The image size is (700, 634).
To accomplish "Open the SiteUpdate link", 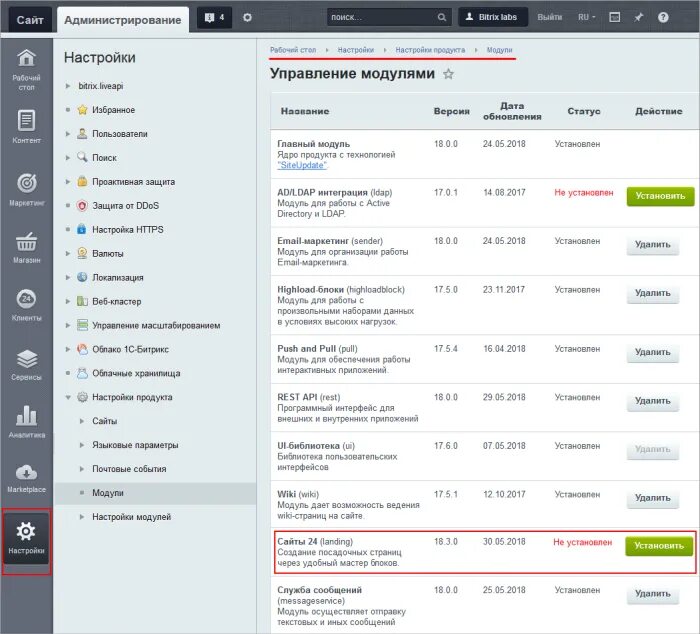I will (302, 165).
